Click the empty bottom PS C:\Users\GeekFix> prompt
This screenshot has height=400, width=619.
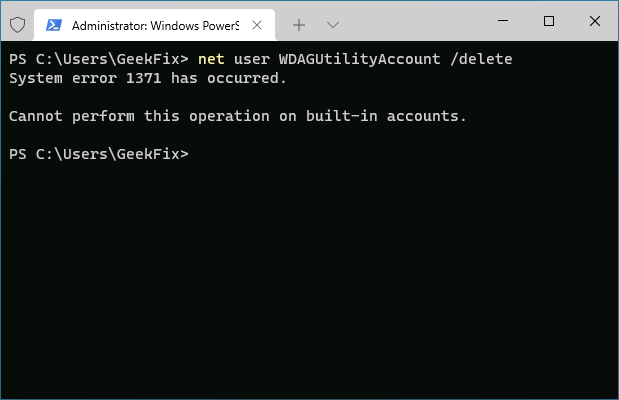pos(99,154)
